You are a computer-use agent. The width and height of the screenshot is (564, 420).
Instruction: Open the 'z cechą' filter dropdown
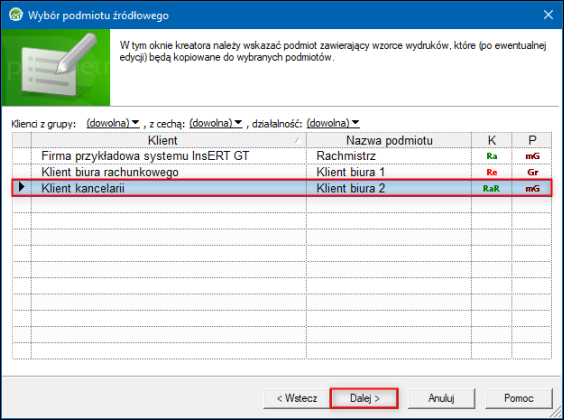click(215, 123)
